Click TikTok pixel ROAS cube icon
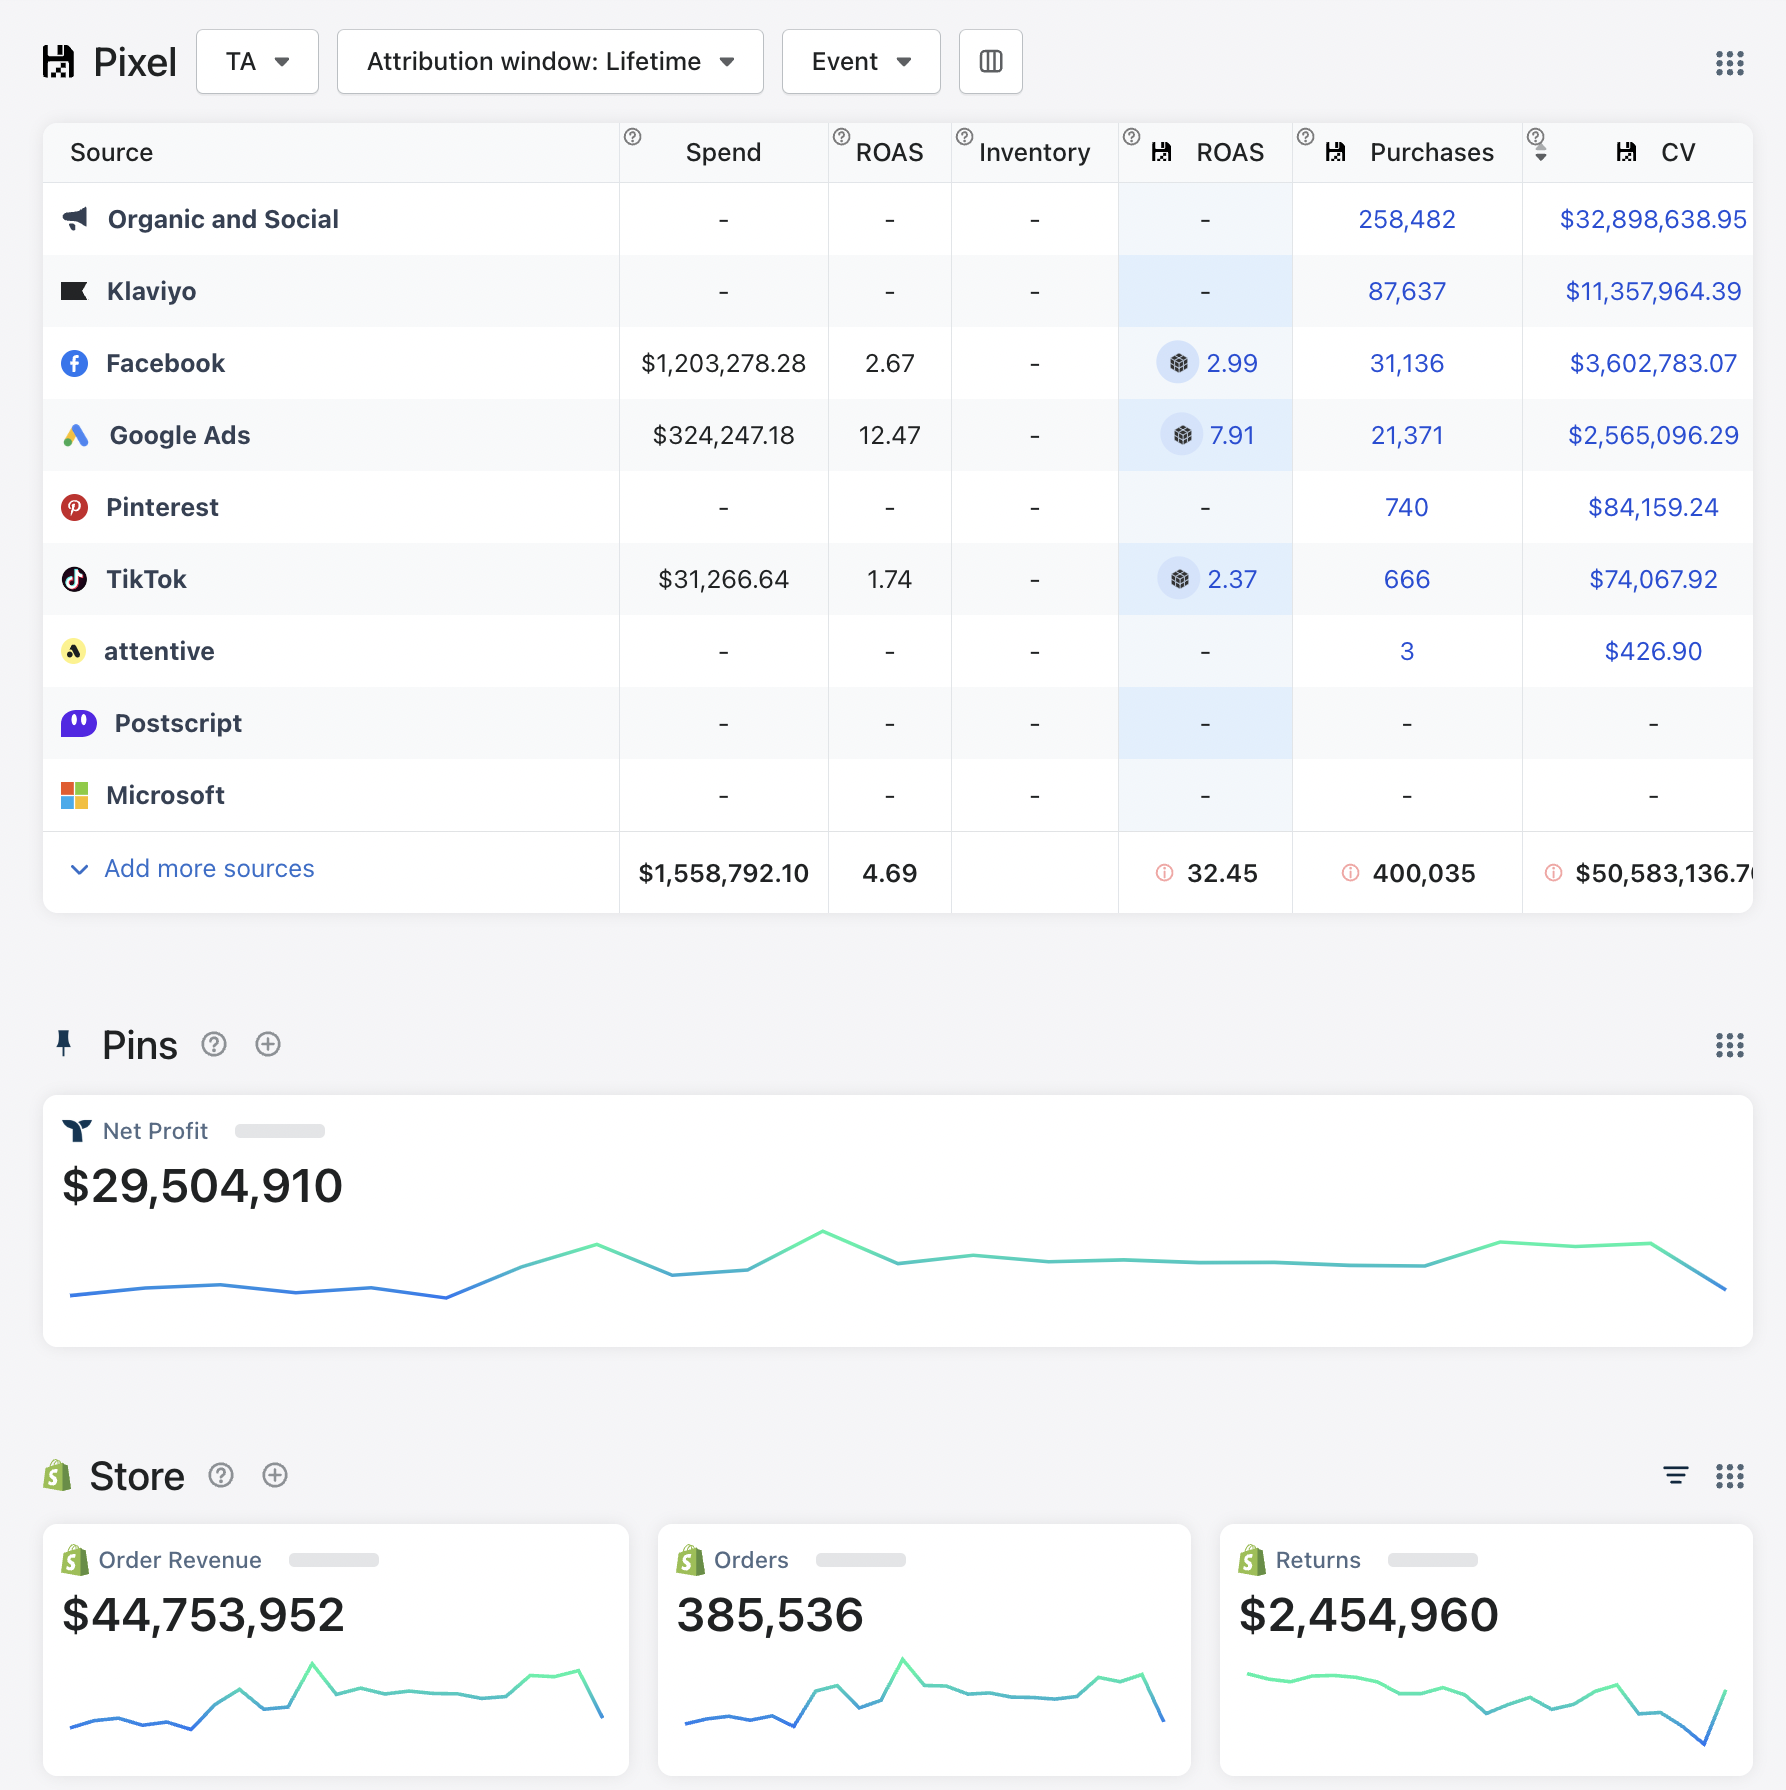The image size is (1786, 1790). point(1179,579)
